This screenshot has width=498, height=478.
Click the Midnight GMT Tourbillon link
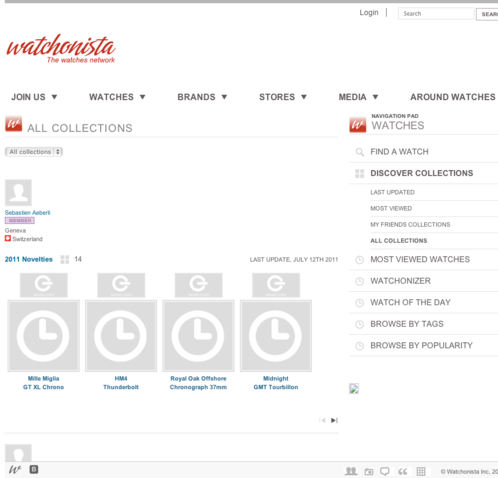point(276,383)
